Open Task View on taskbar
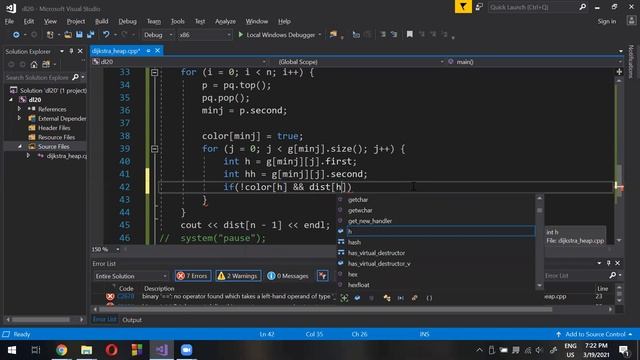 click(x=36, y=350)
